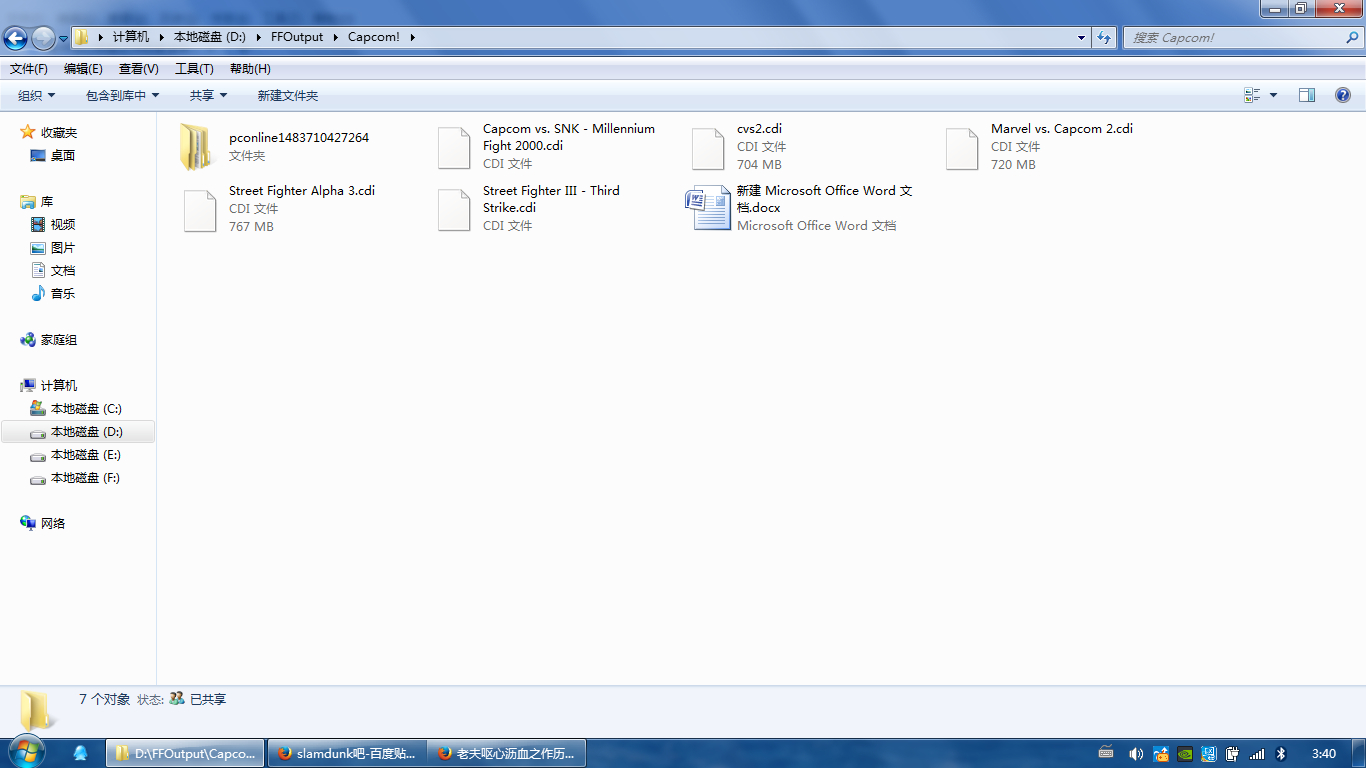
Task: Select Street Fighter III Third Strike.cdi icon
Action: (454, 210)
